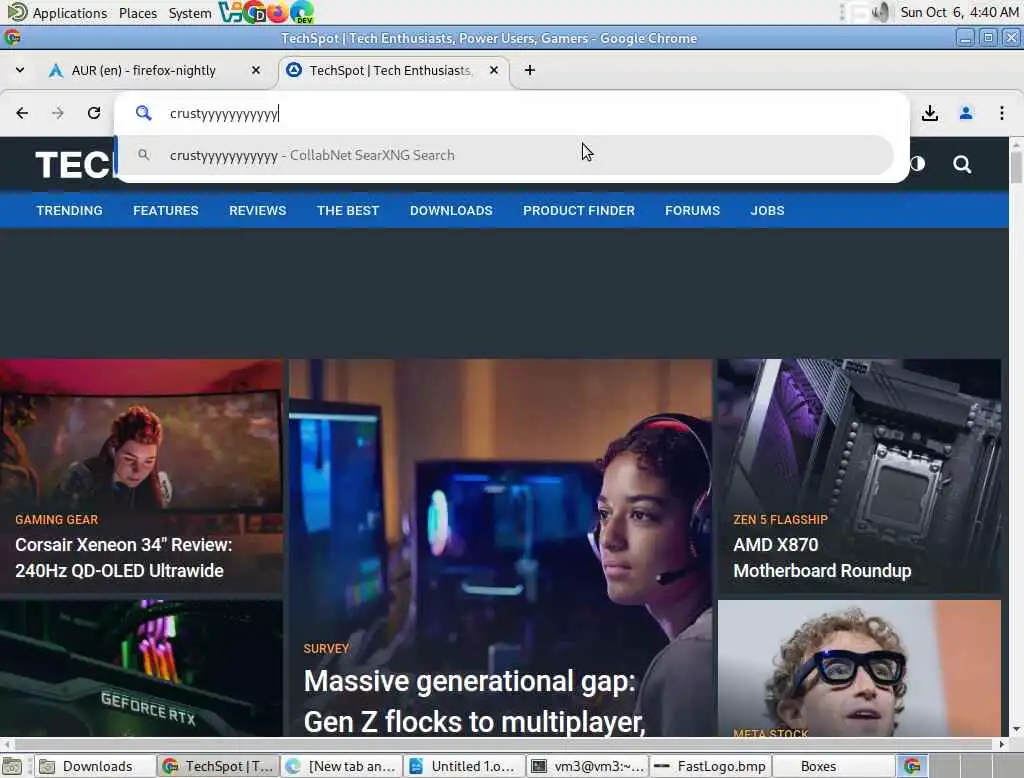1024x778 pixels.
Task: Switch to the Downloads window in taskbar
Action: coord(95,766)
